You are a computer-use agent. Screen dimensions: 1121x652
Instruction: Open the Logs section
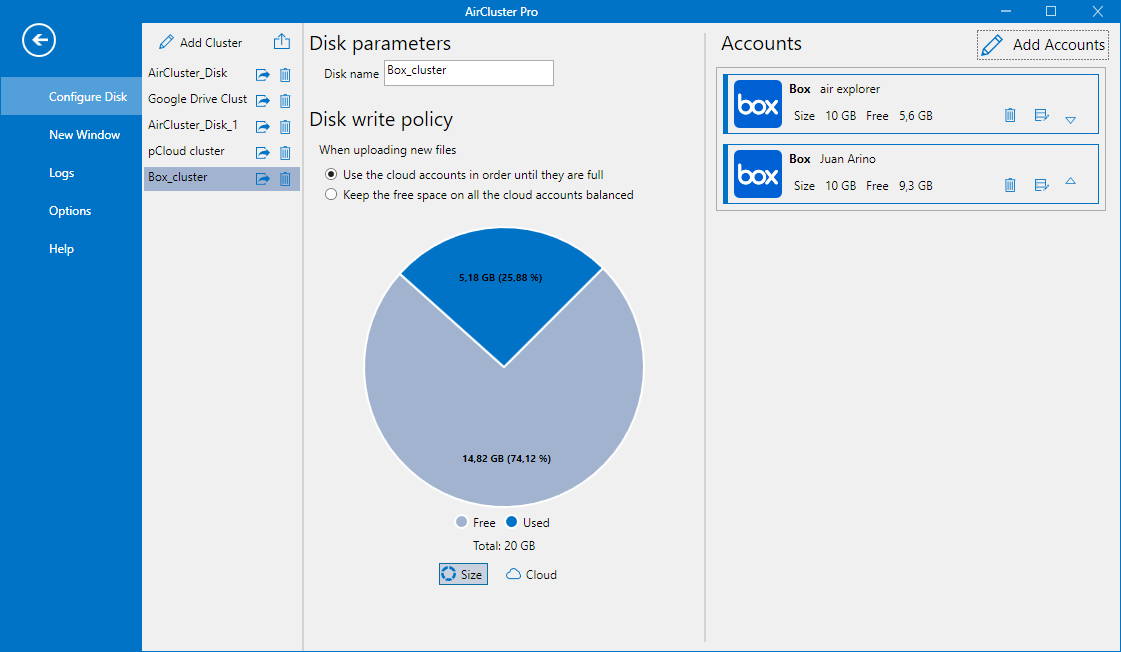[x=61, y=173]
